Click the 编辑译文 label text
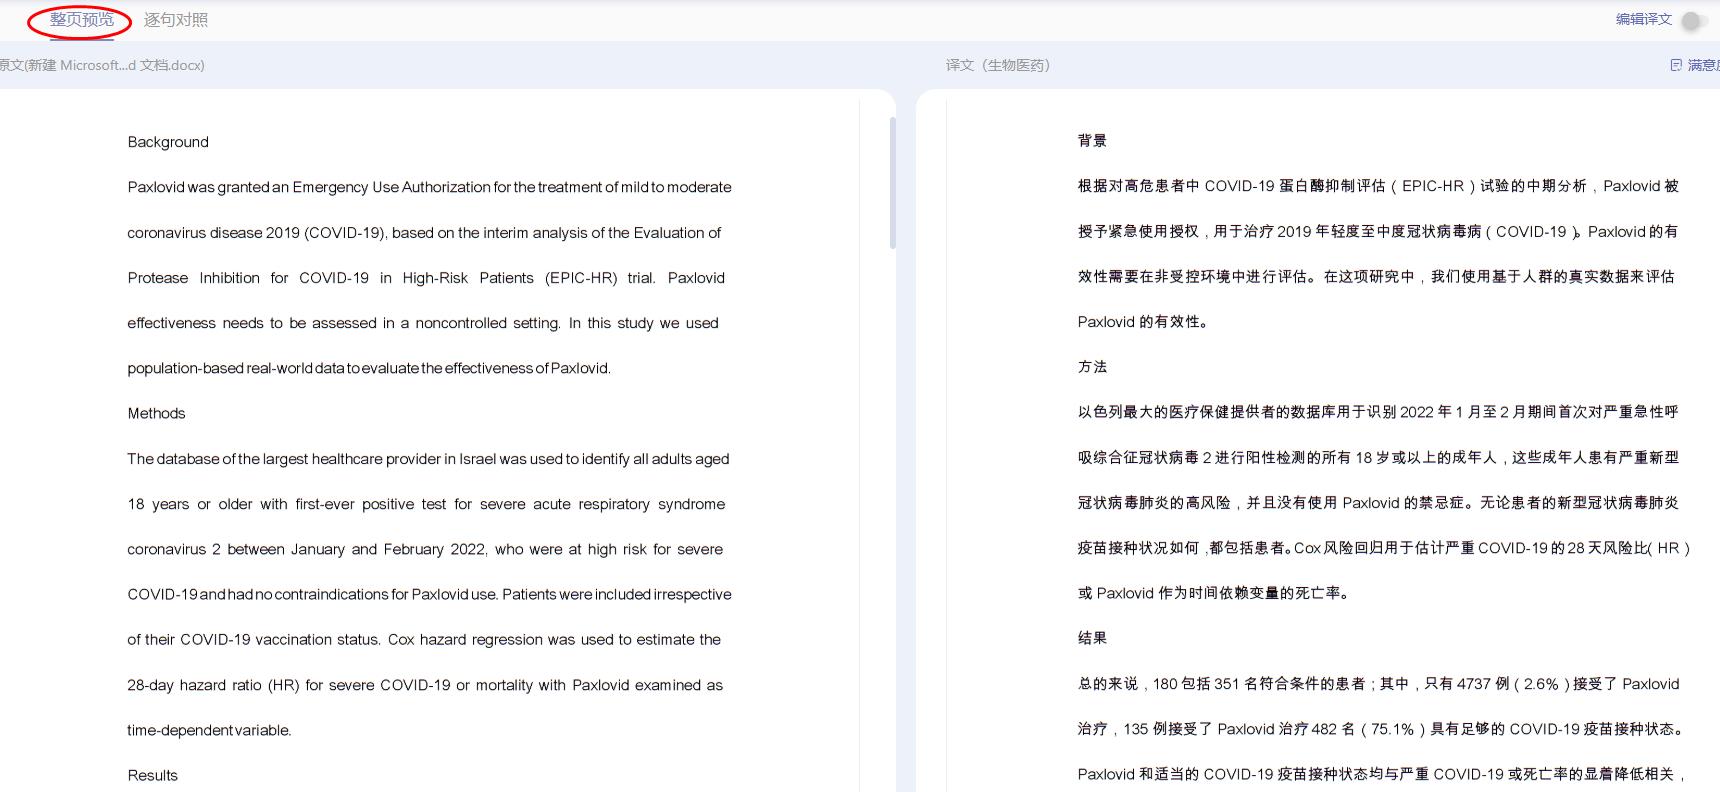The image size is (1720, 792). (x=1644, y=19)
